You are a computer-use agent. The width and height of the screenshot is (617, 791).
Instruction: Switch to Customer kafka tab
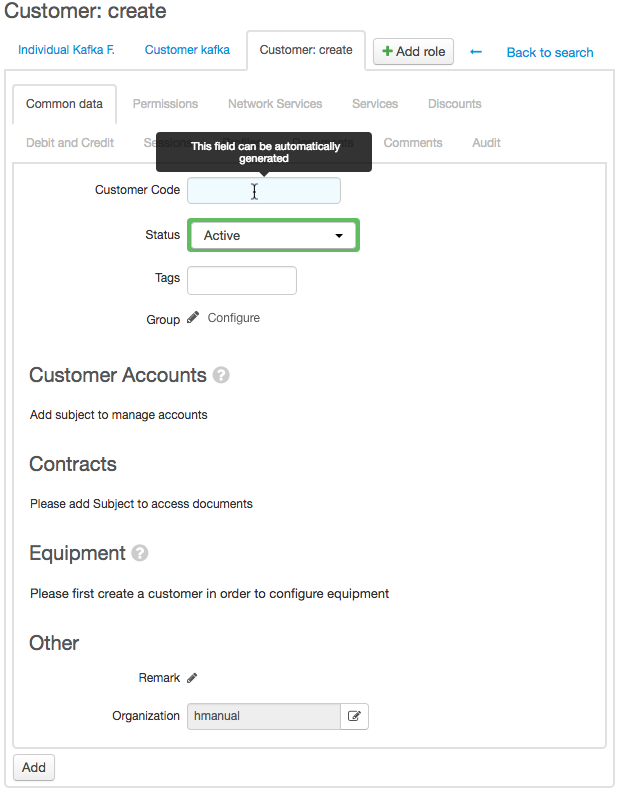pos(187,50)
